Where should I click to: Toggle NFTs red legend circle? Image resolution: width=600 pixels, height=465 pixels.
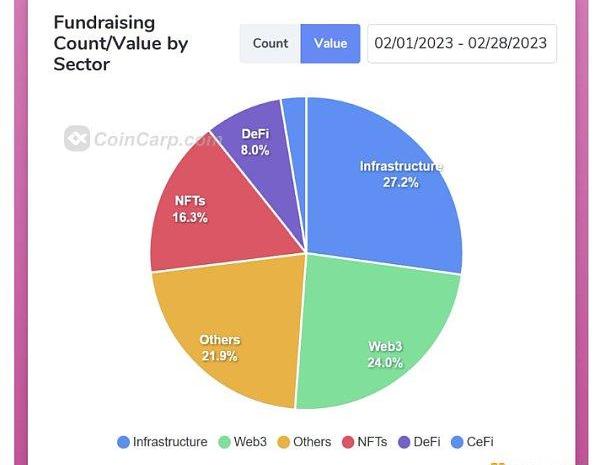(x=350, y=442)
